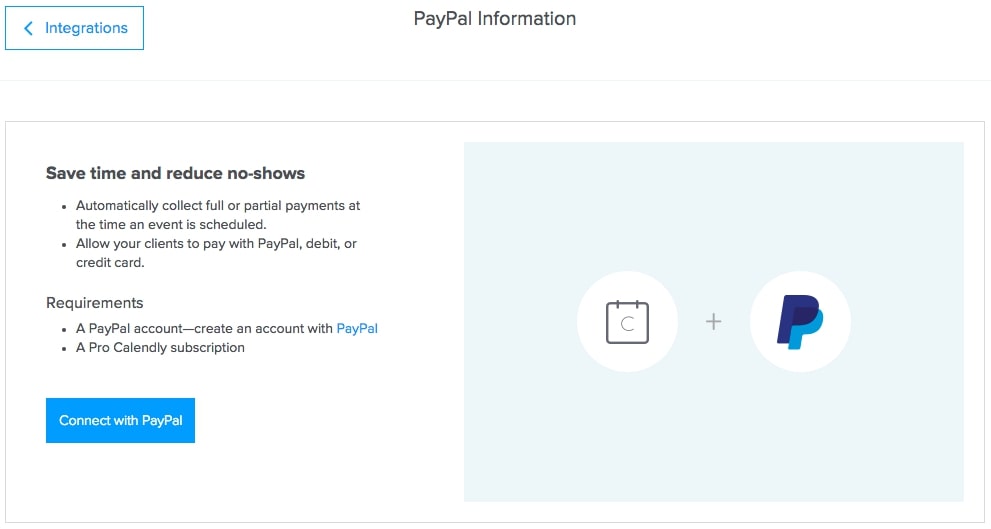Open the PayPal account creation link
This screenshot has height=529, width=991.
coord(357,329)
